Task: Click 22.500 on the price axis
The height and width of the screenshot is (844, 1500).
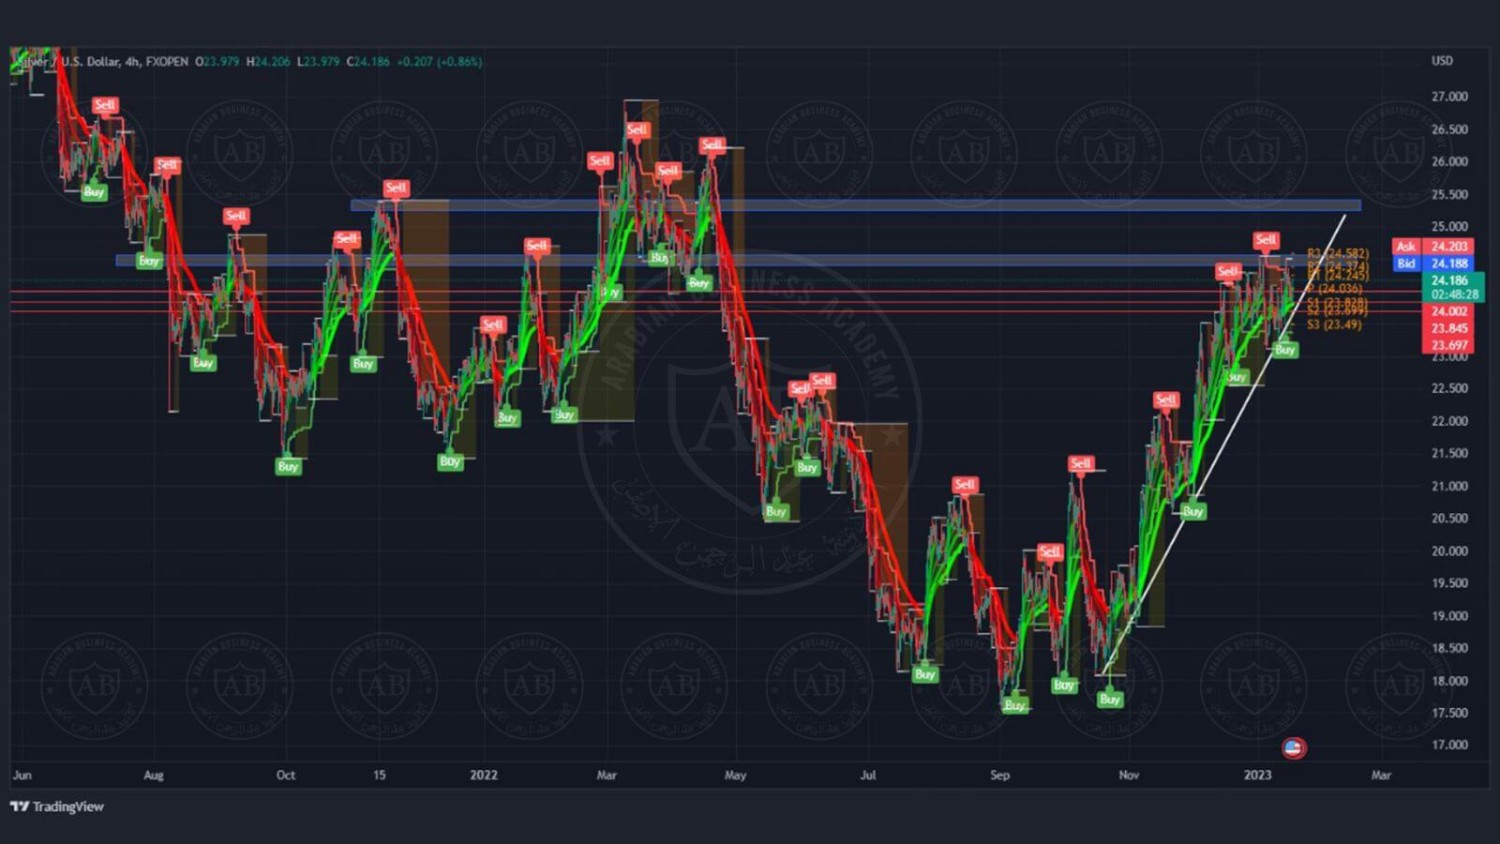Action: point(1449,389)
